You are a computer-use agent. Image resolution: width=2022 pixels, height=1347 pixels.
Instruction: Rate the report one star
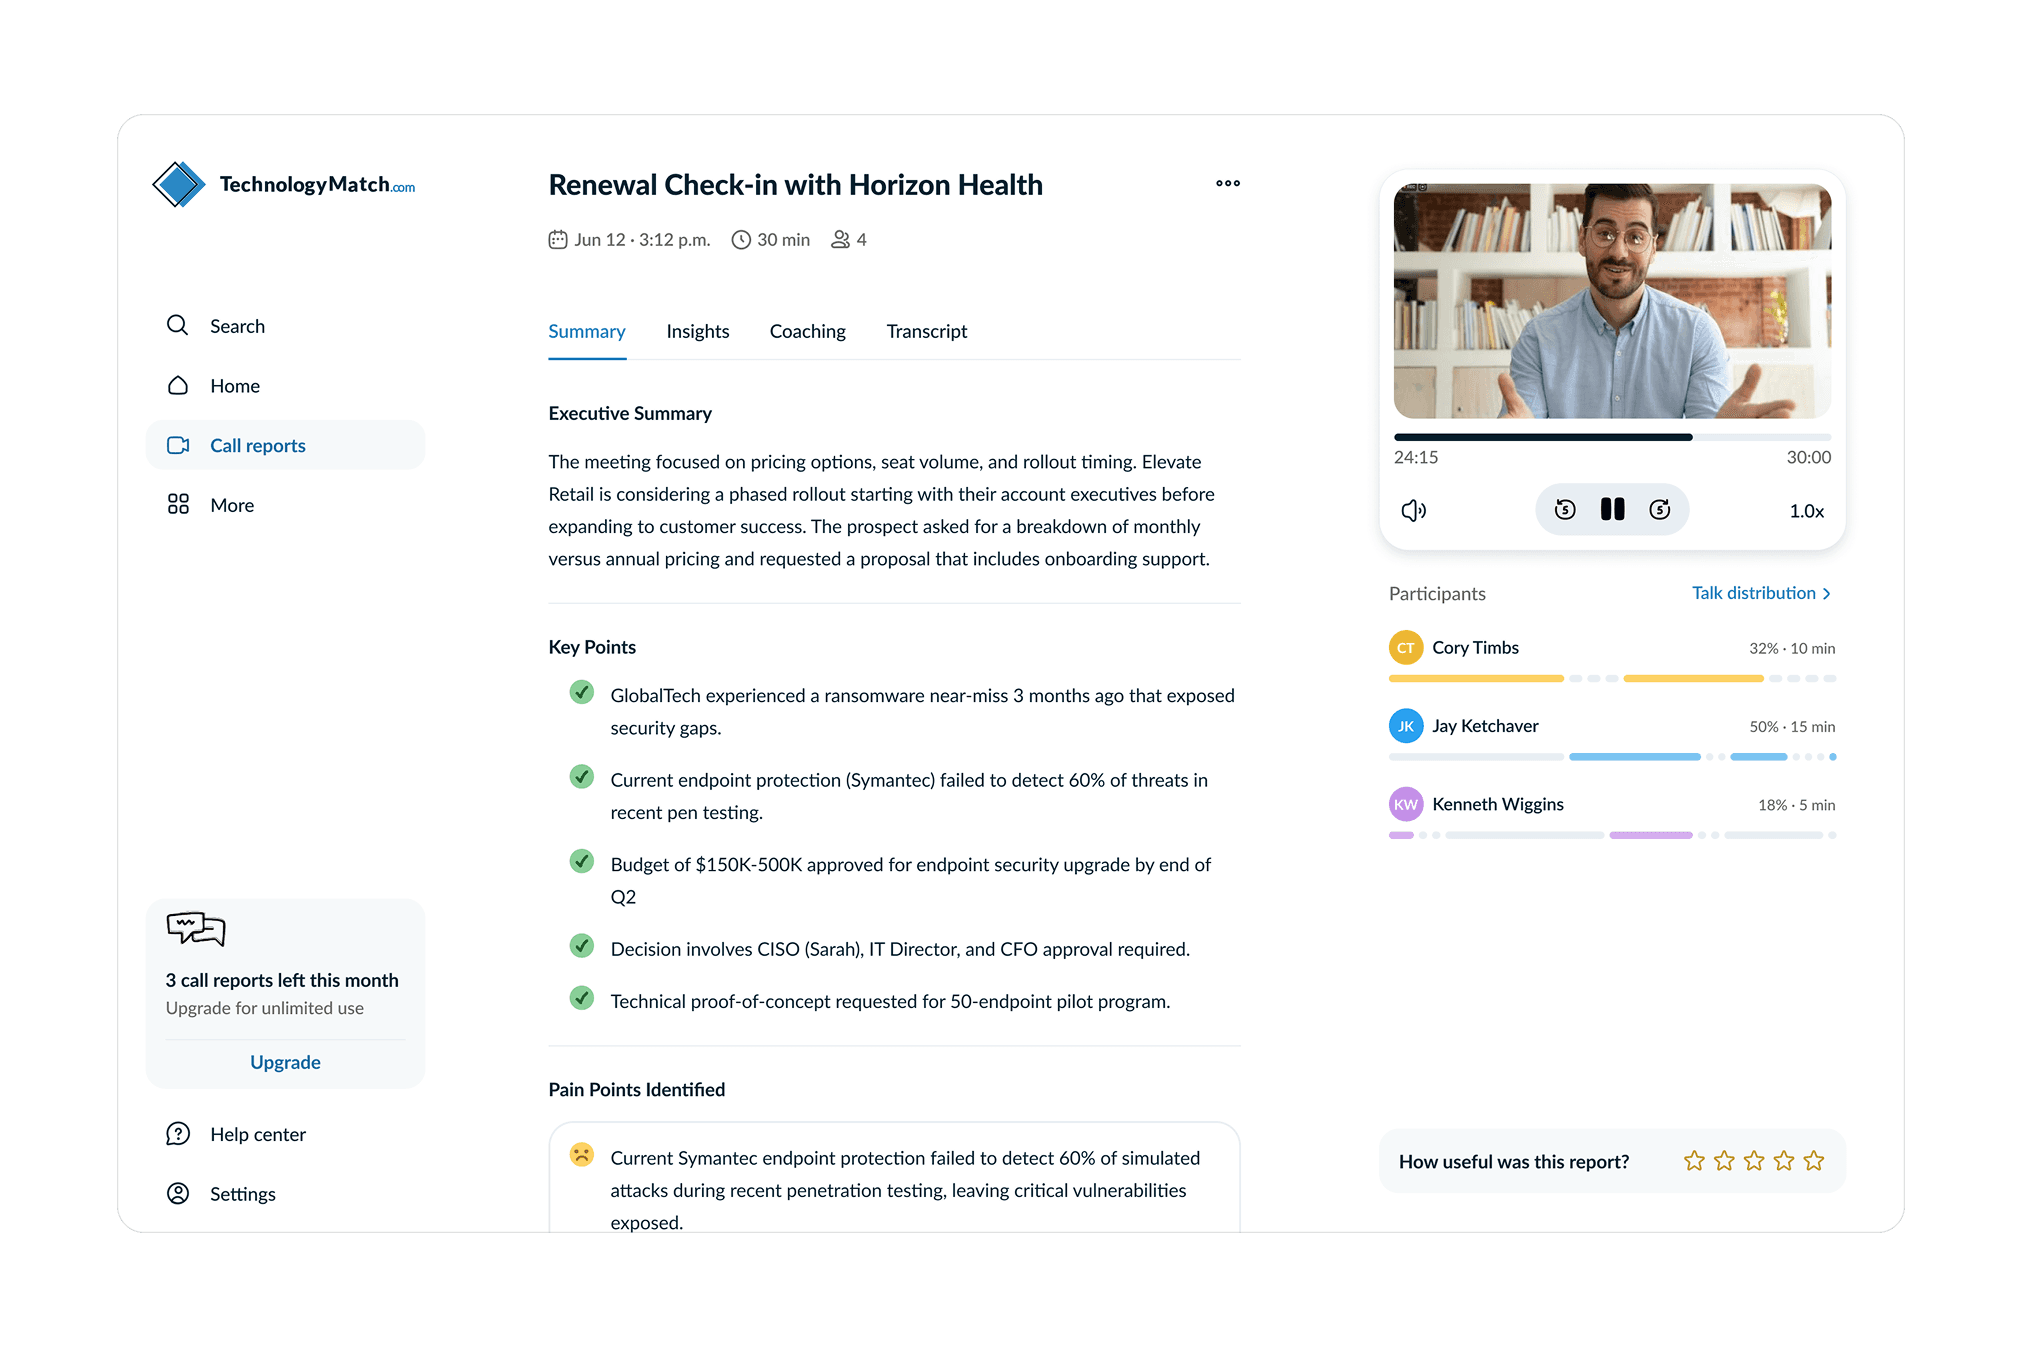1694,1161
